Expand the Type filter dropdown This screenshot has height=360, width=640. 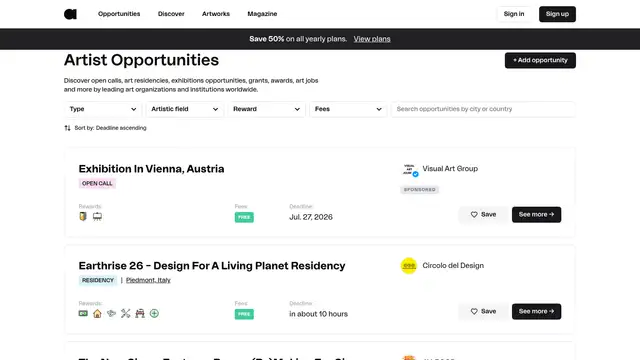(x=103, y=109)
